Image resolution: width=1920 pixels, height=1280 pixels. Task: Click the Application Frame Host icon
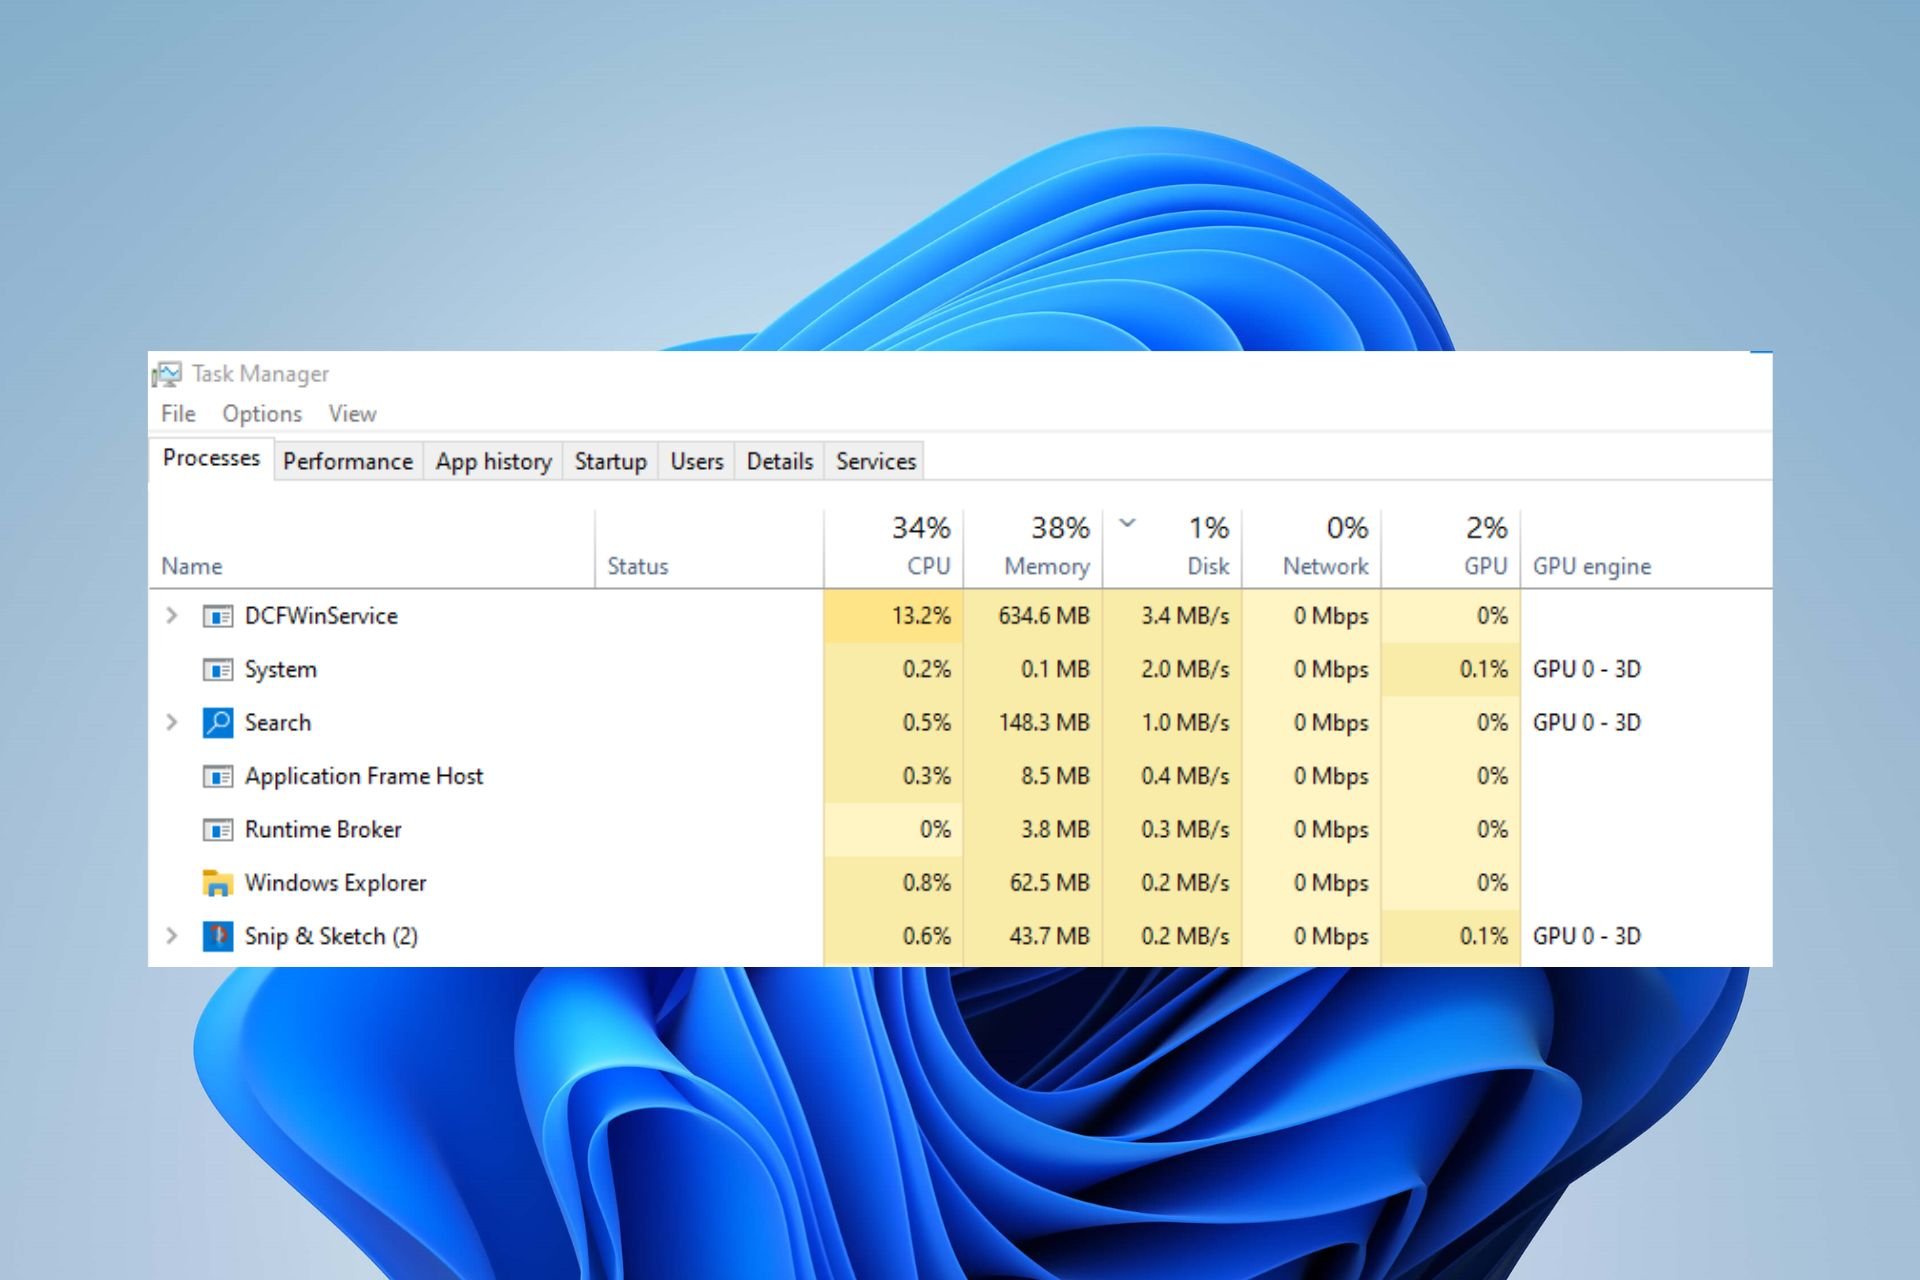coord(218,776)
